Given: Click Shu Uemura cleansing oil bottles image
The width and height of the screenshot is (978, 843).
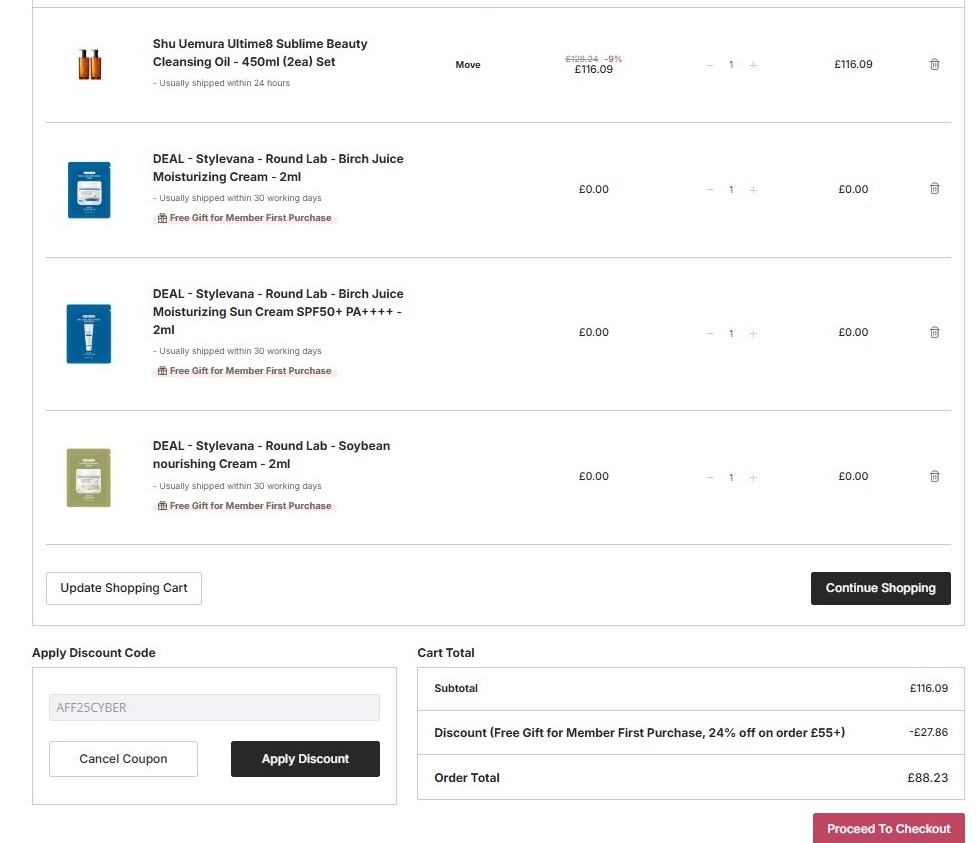Looking at the screenshot, I should pos(89,65).
